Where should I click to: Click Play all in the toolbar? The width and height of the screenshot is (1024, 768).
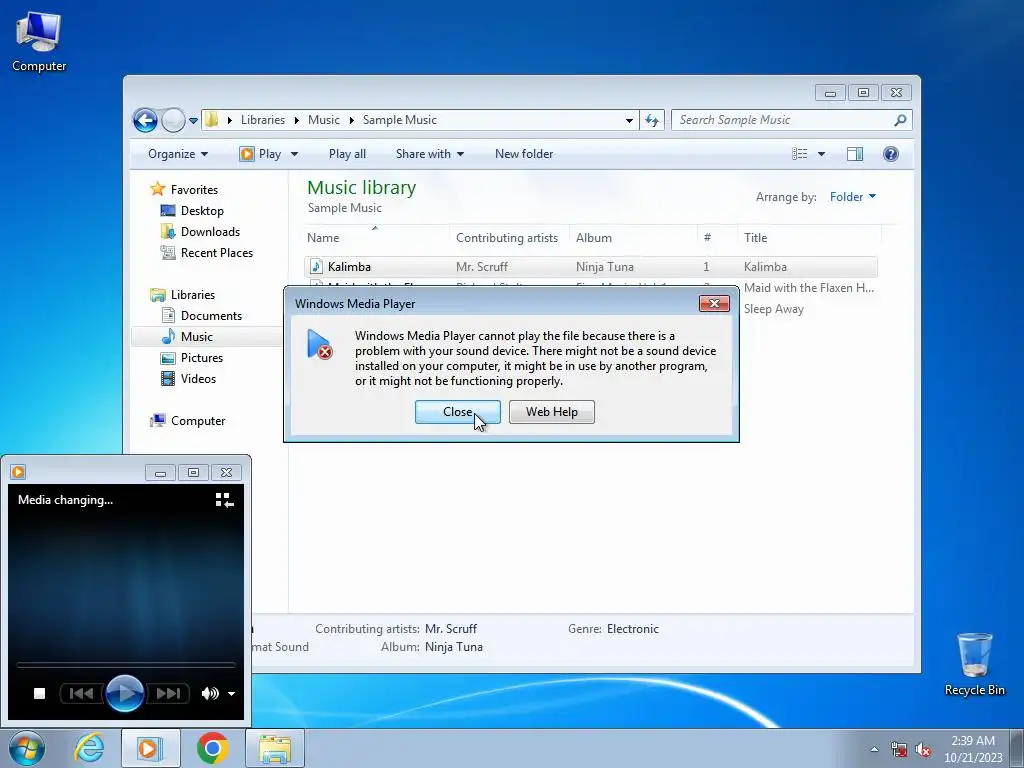pos(347,154)
